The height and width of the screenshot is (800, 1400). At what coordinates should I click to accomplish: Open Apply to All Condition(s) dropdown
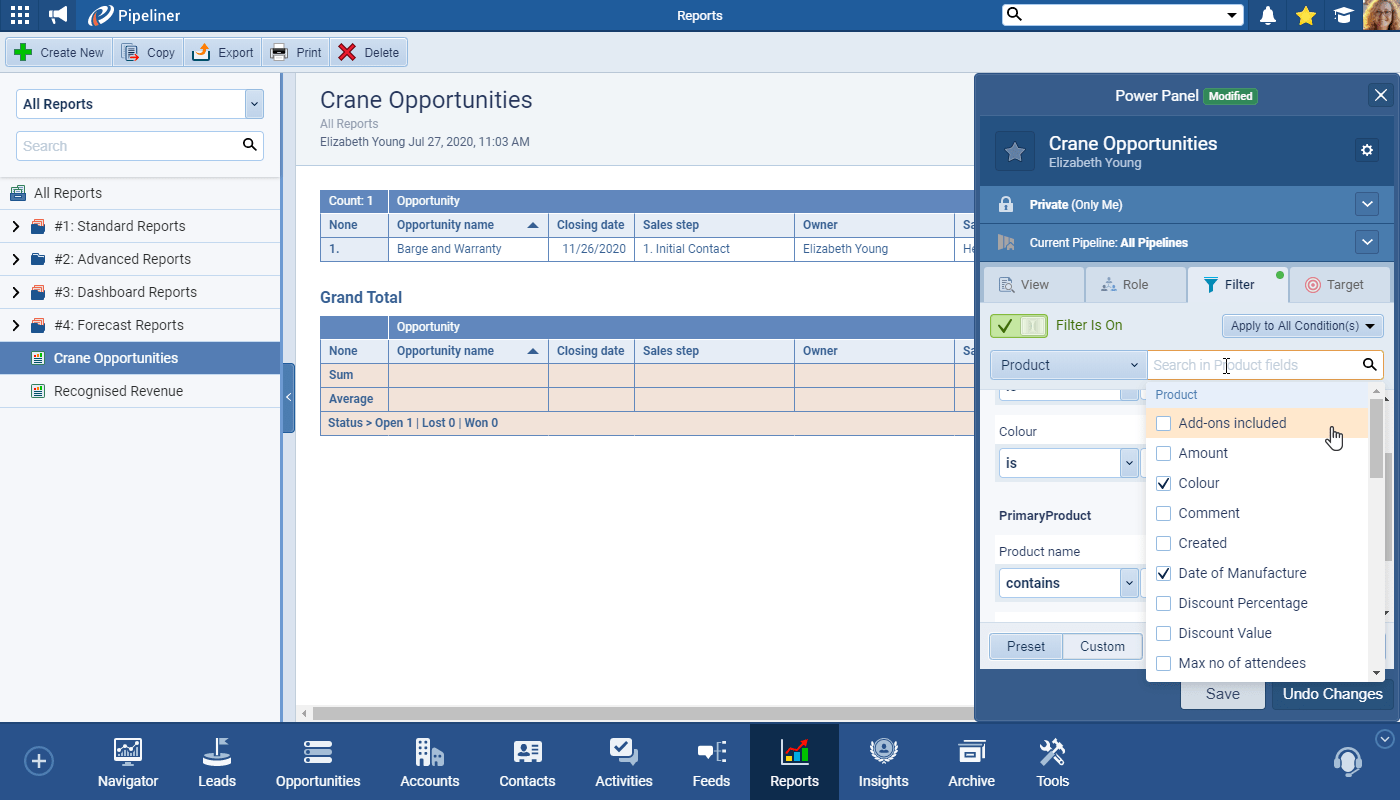click(x=1302, y=326)
